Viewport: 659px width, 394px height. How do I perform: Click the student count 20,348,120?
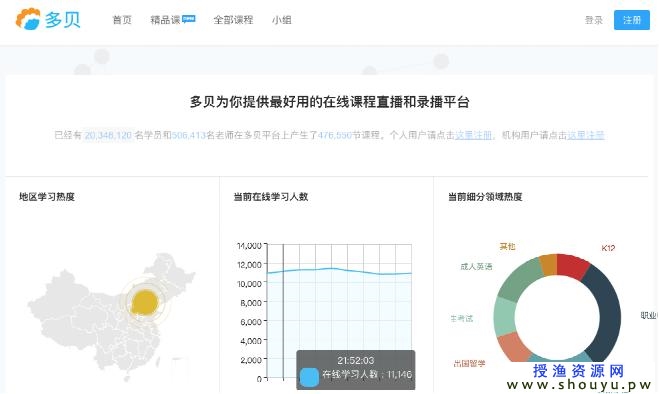pos(108,135)
